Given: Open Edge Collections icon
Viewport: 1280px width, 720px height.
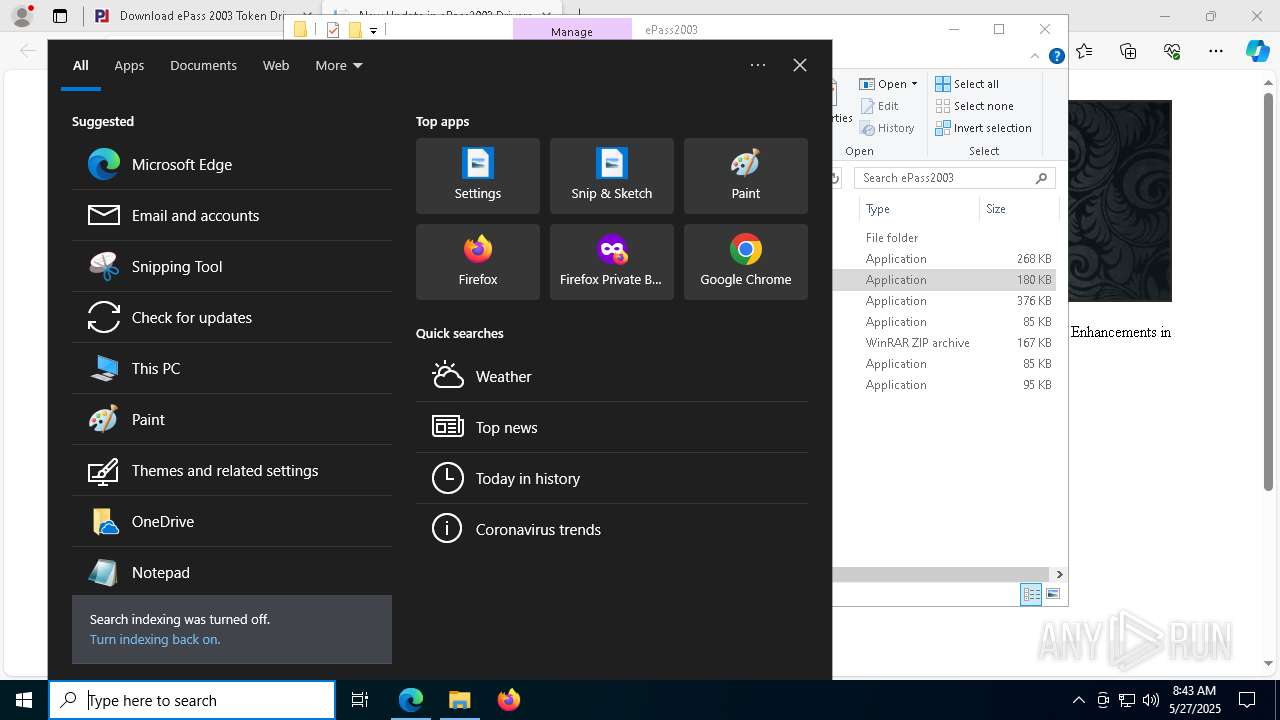Looking at the screenshot, I should click(1128, 50).
